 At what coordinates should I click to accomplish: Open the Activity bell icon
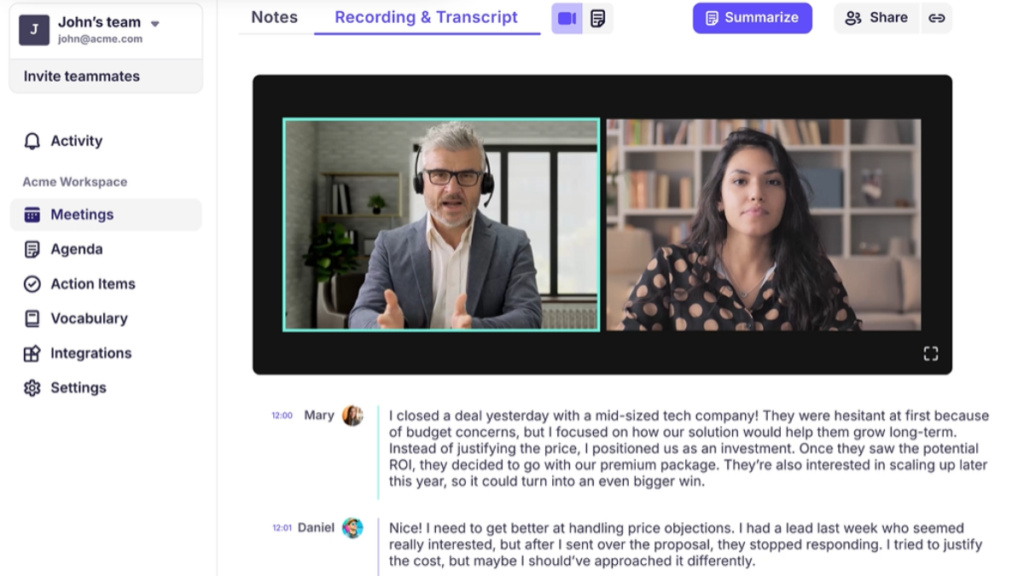[31, 141]
